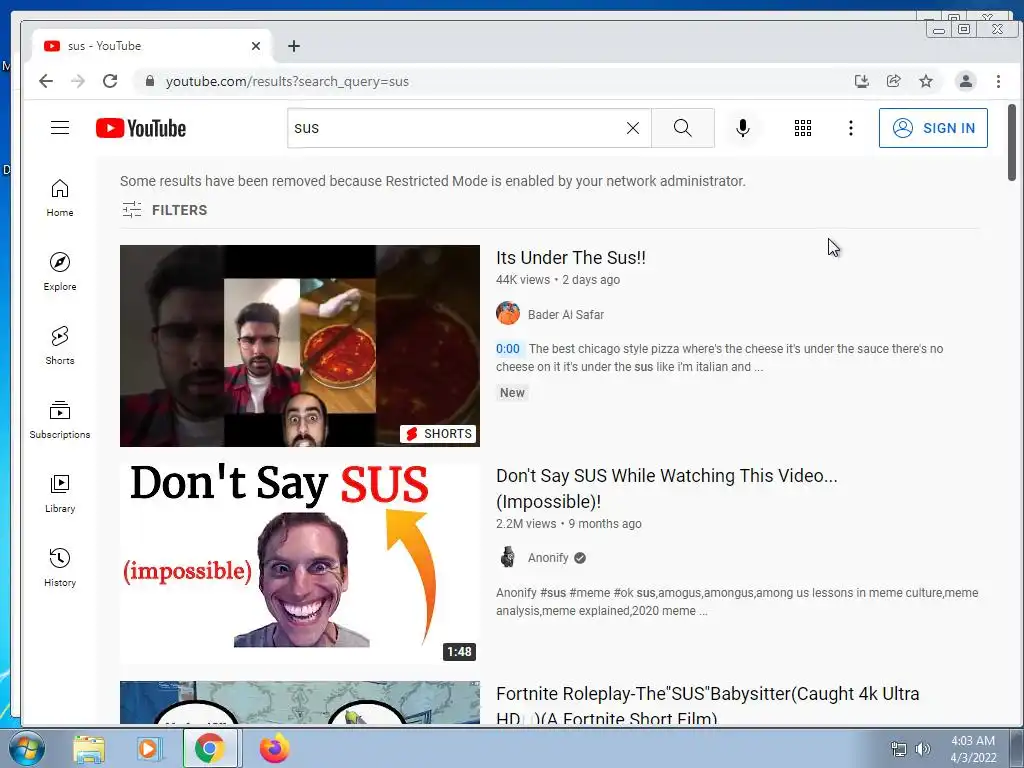
Task: Open YouTube settings three-dot menu
Action: 850,128
